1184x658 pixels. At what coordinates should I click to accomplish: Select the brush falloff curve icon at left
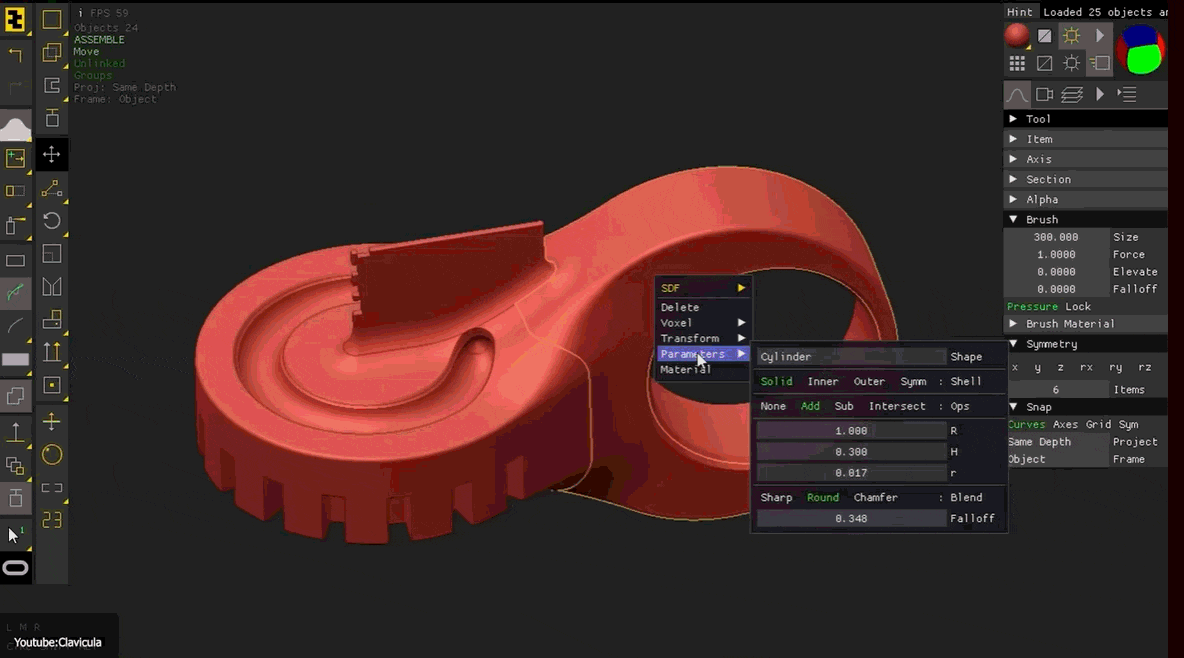tap(15, 128)
